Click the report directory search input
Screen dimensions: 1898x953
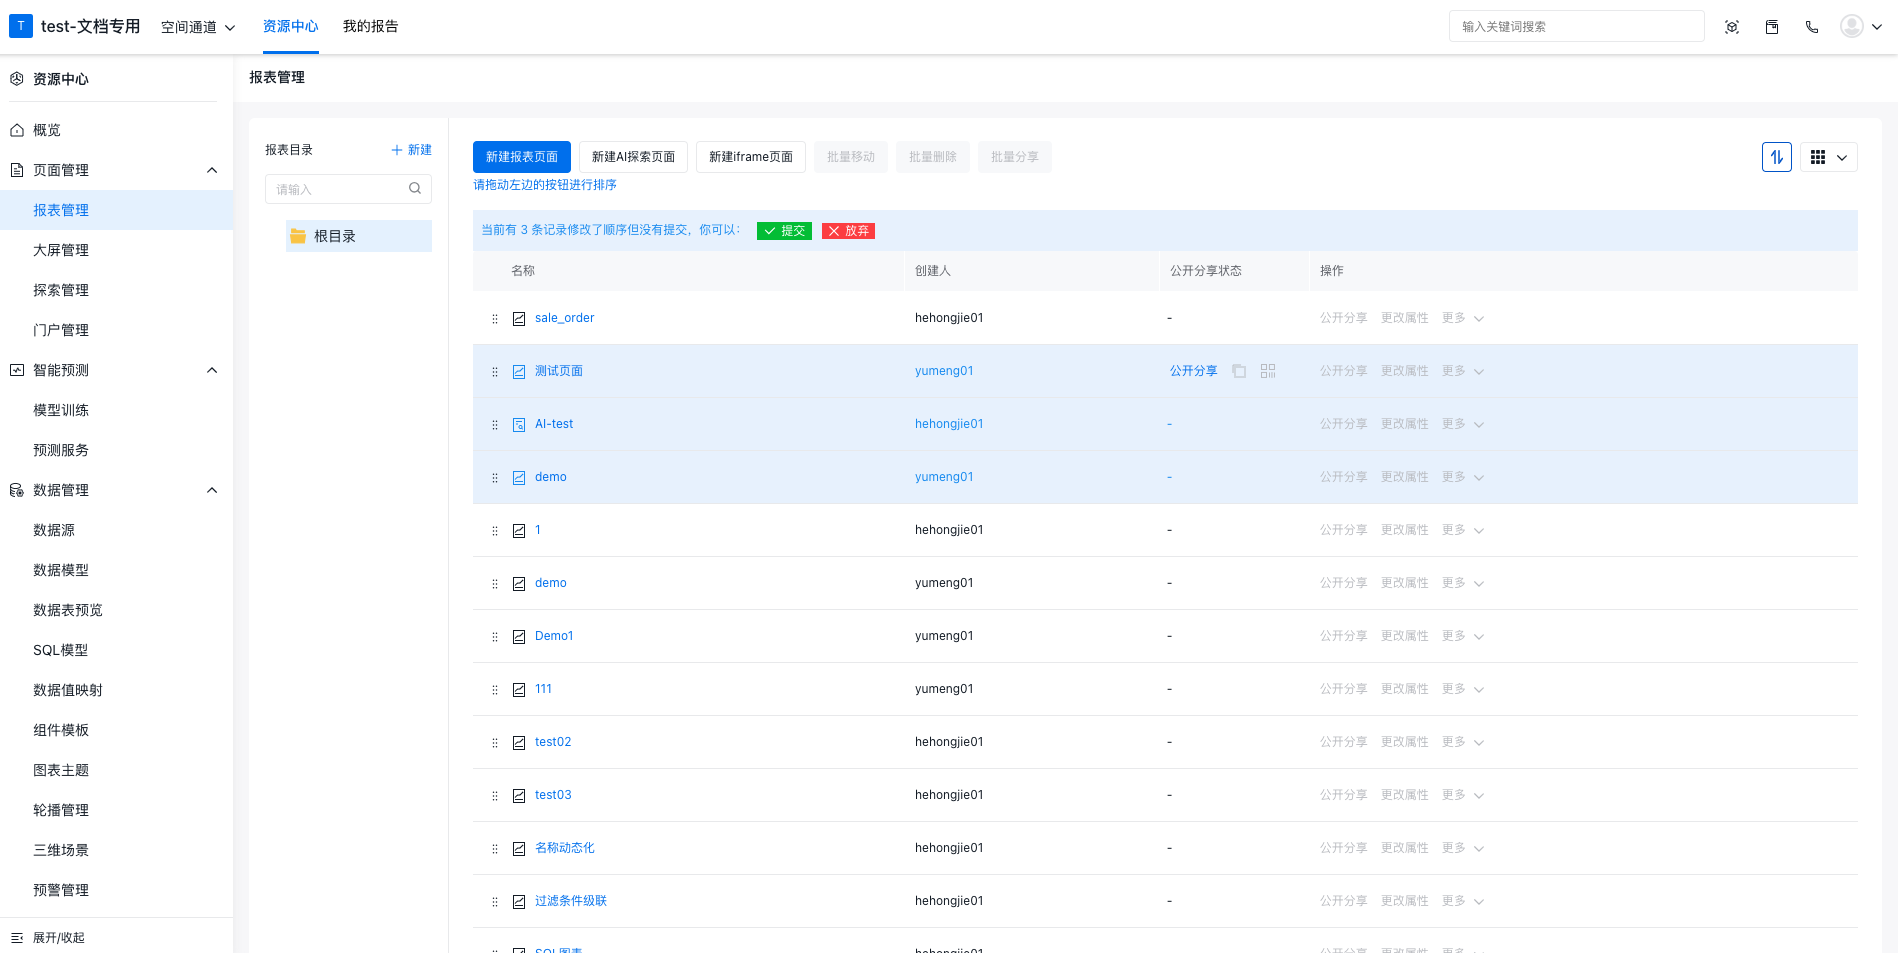(x=348, y=189)
